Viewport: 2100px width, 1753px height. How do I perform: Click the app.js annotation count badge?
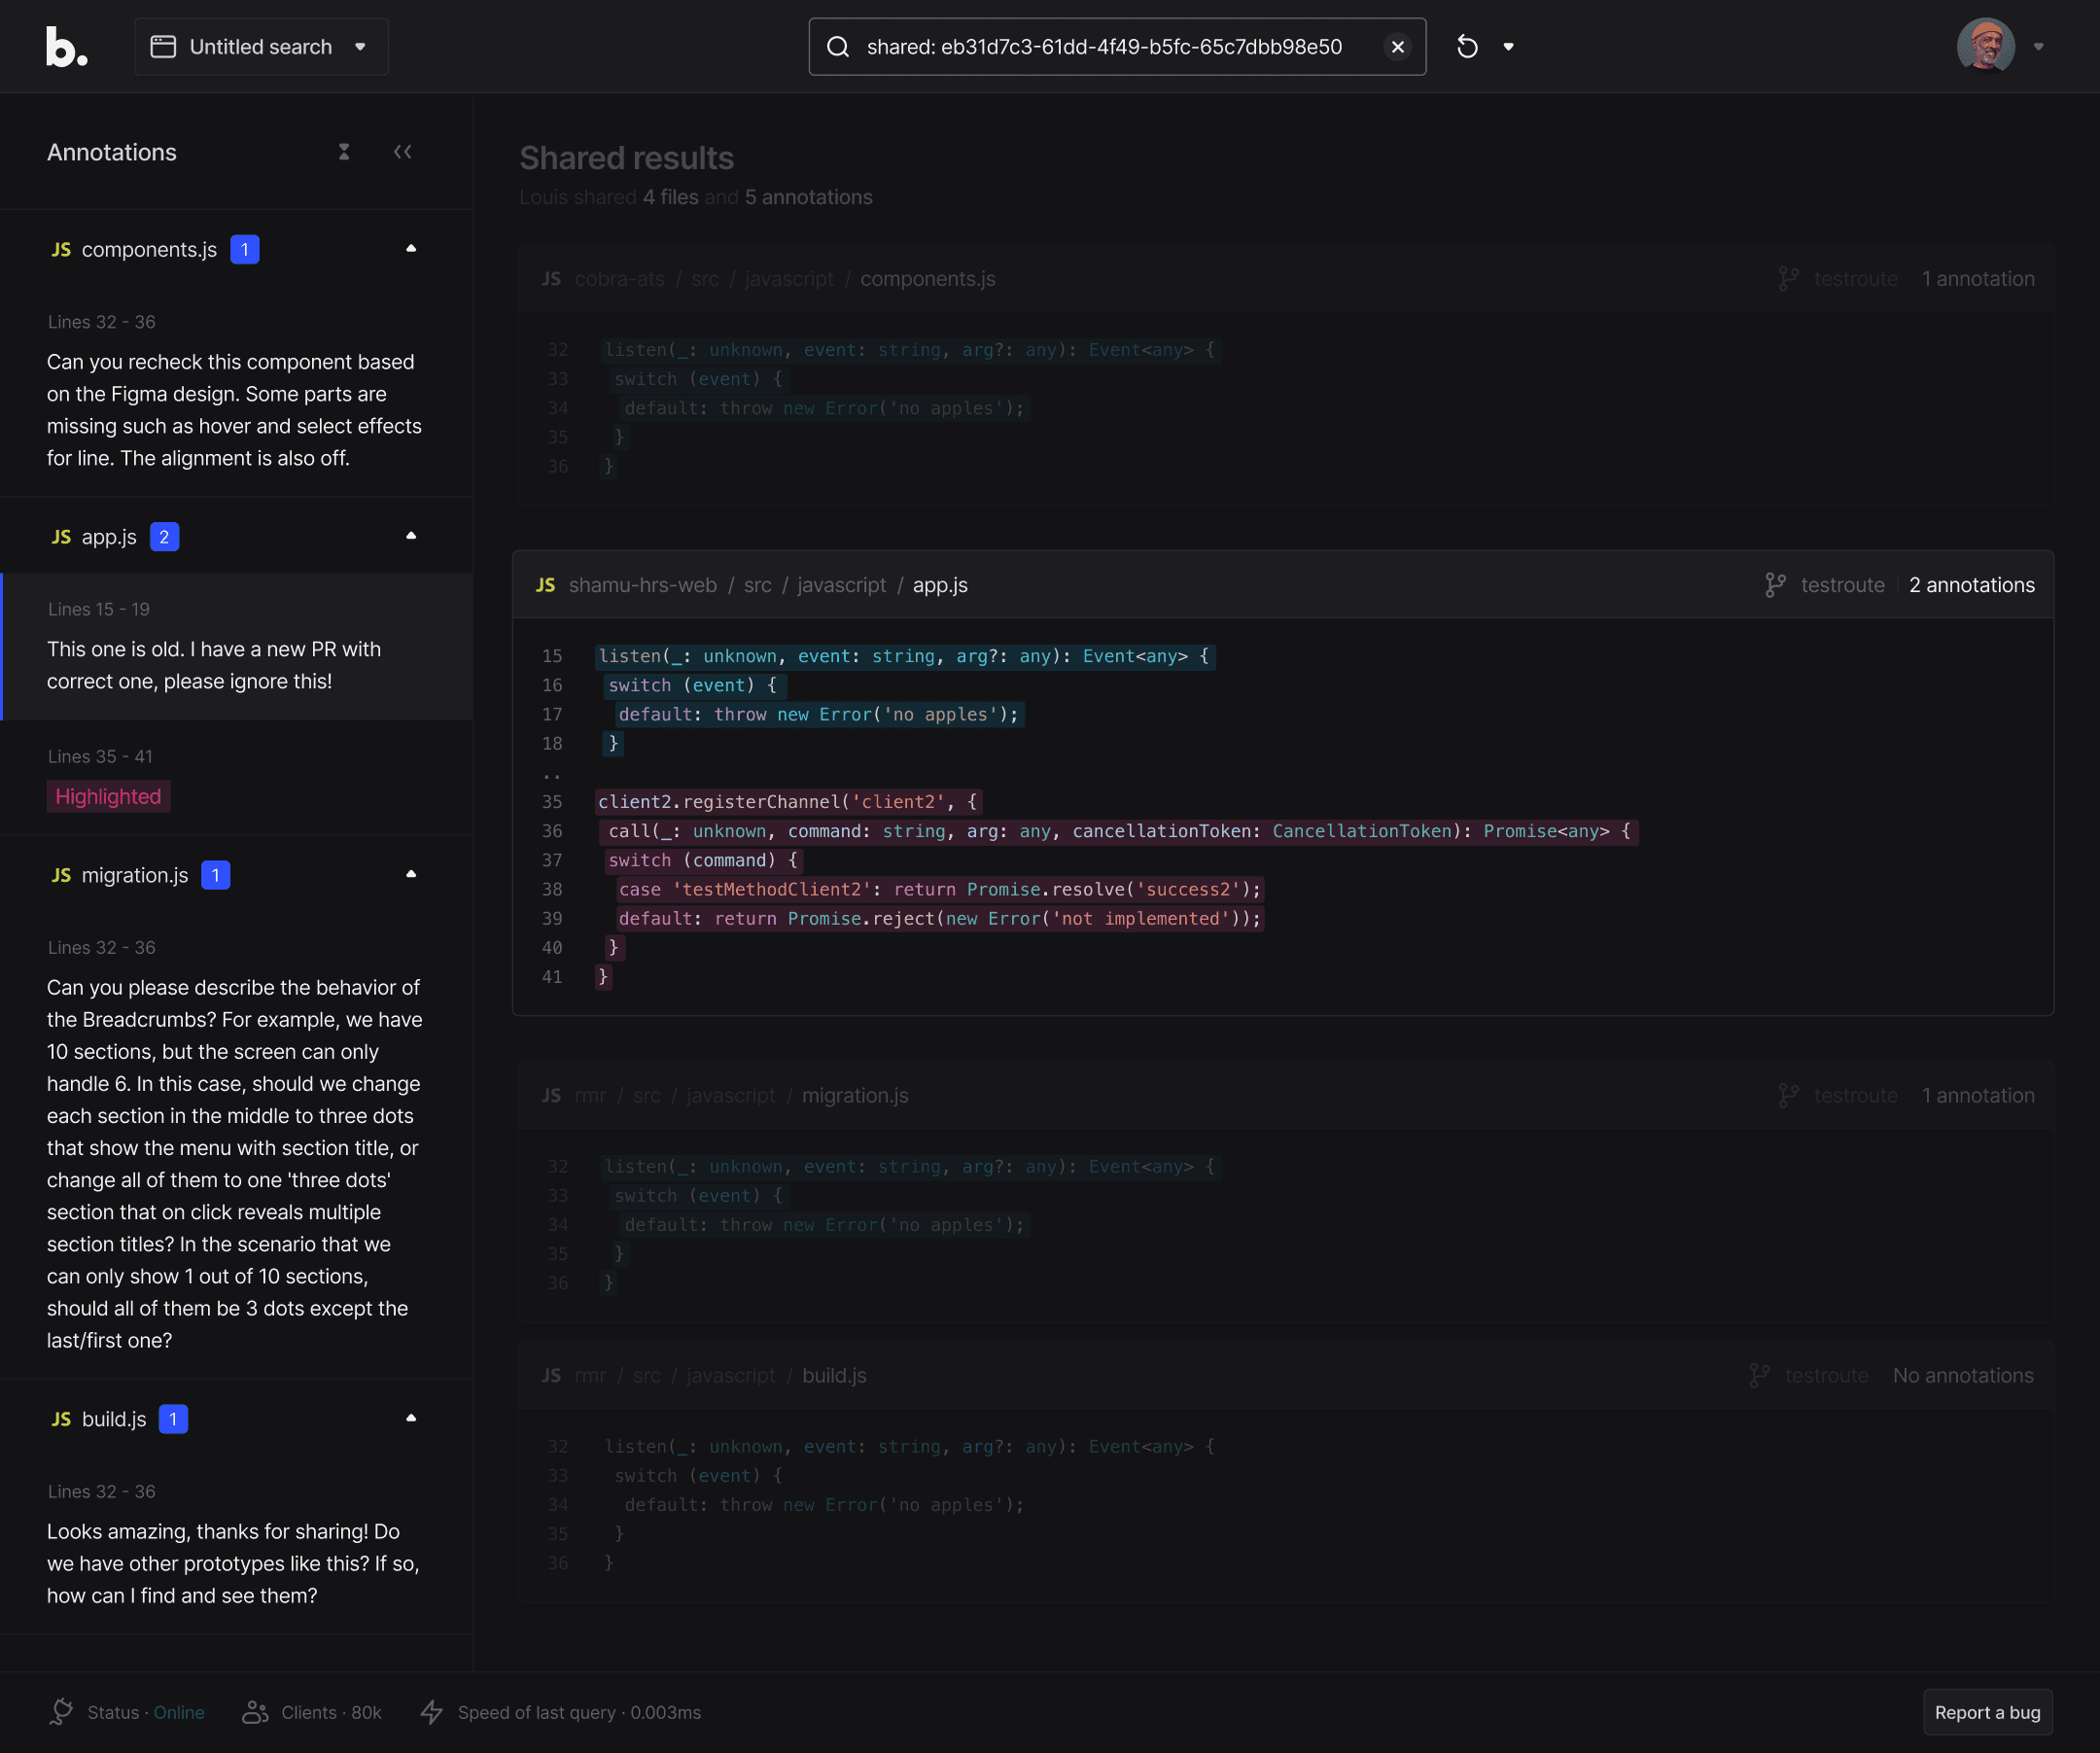point(164,537)
